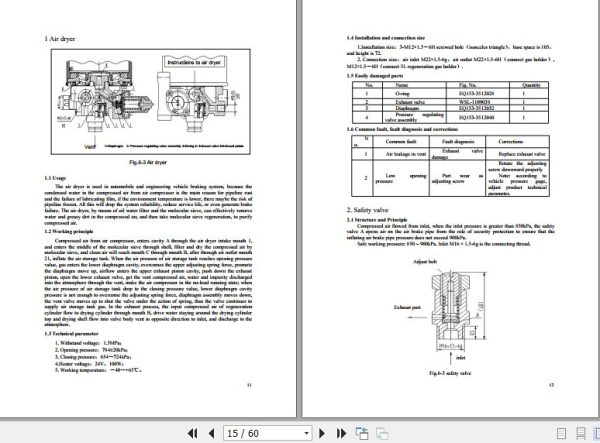
Task: Click the '1.5 Easily damaged parts' heading
Action: (x=375, y=76)
